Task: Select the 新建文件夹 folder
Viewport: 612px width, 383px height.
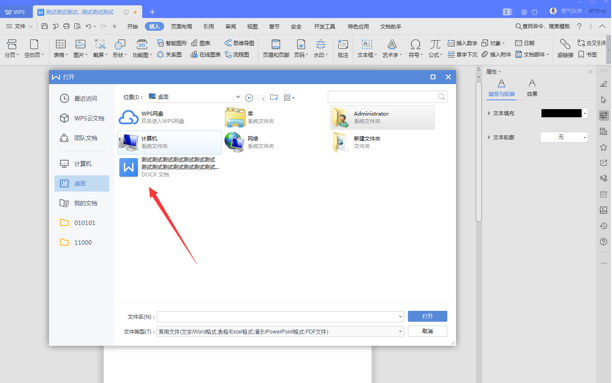Action: pos(382,142)
